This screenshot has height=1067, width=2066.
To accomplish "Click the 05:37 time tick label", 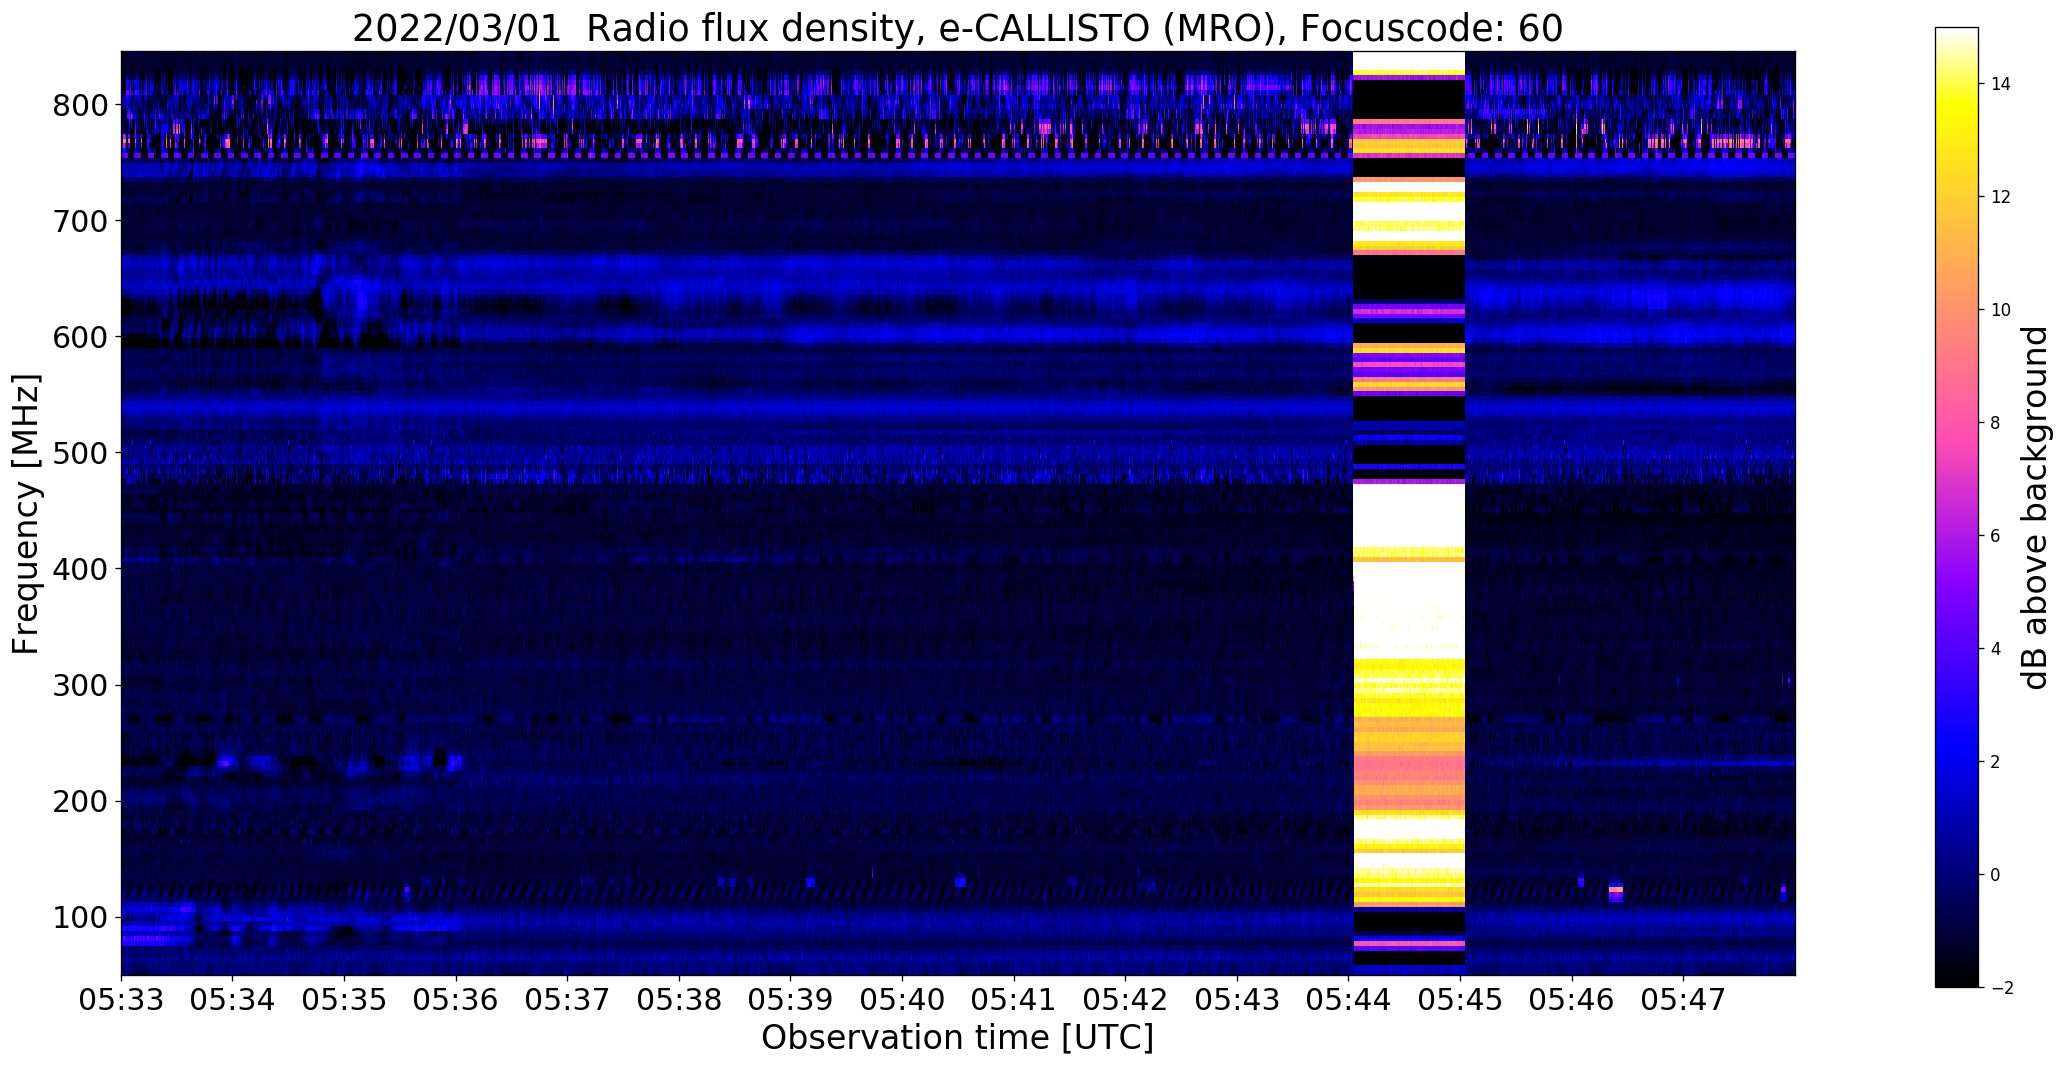I will click(568, 999).
